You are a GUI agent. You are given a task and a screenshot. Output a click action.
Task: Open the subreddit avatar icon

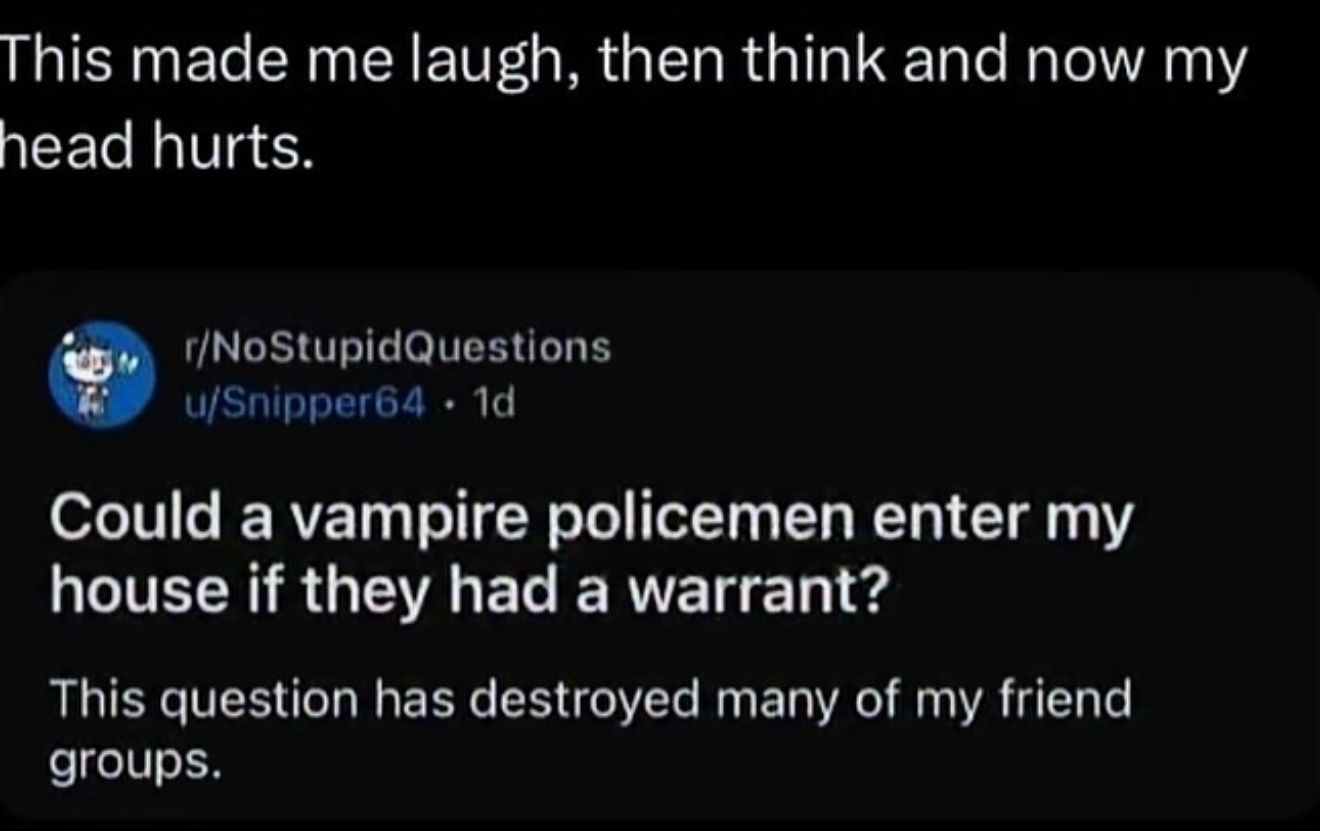click(98, 375)
